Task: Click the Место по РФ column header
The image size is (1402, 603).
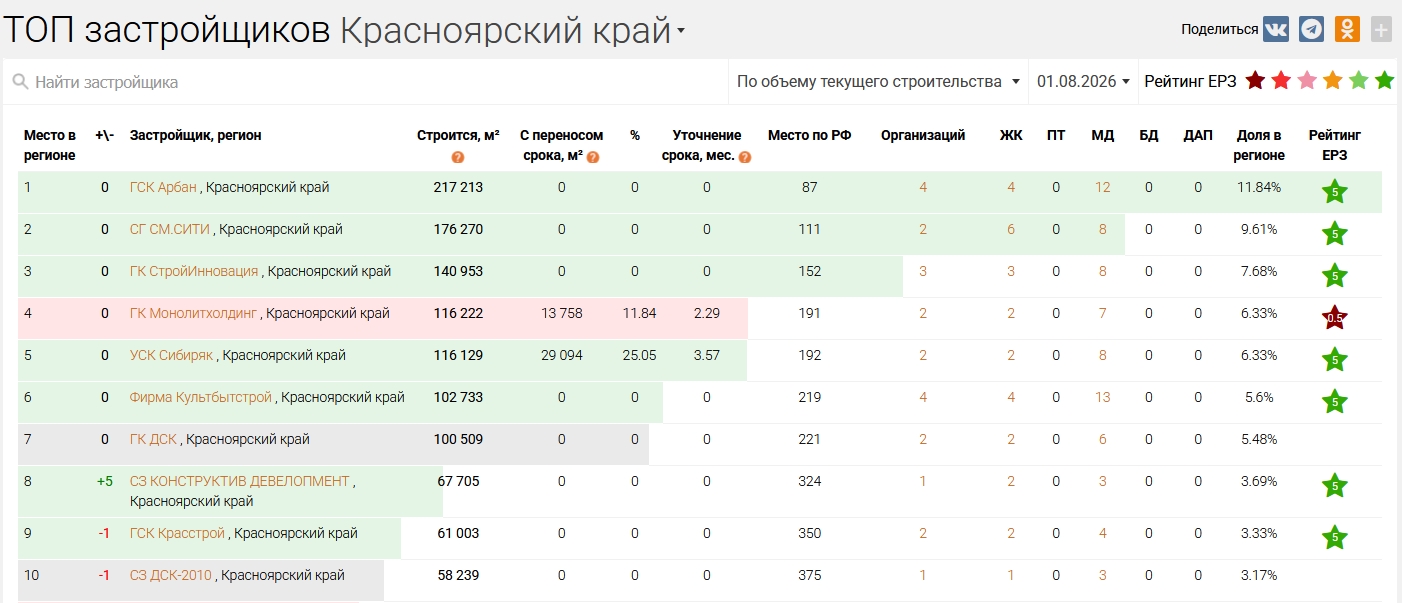Action: tap(809, 135)
